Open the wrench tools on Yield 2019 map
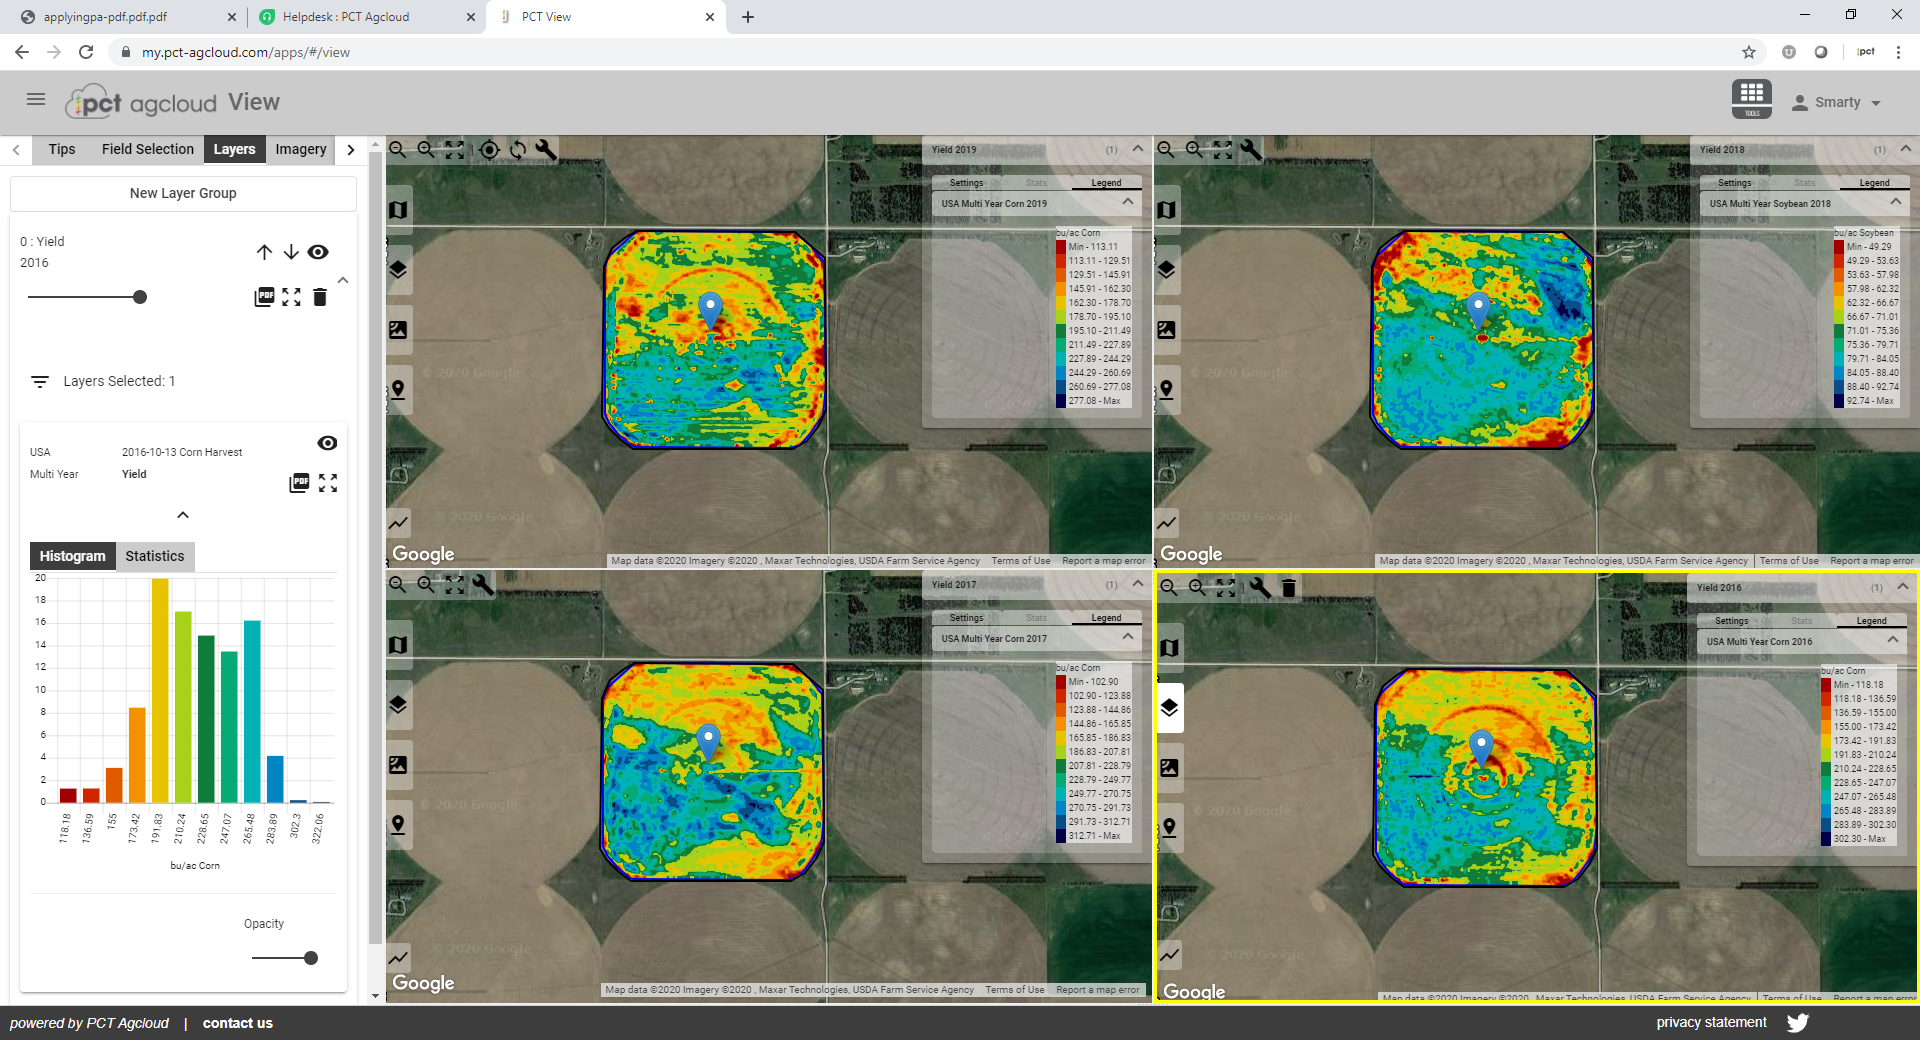 coord(546,150)
